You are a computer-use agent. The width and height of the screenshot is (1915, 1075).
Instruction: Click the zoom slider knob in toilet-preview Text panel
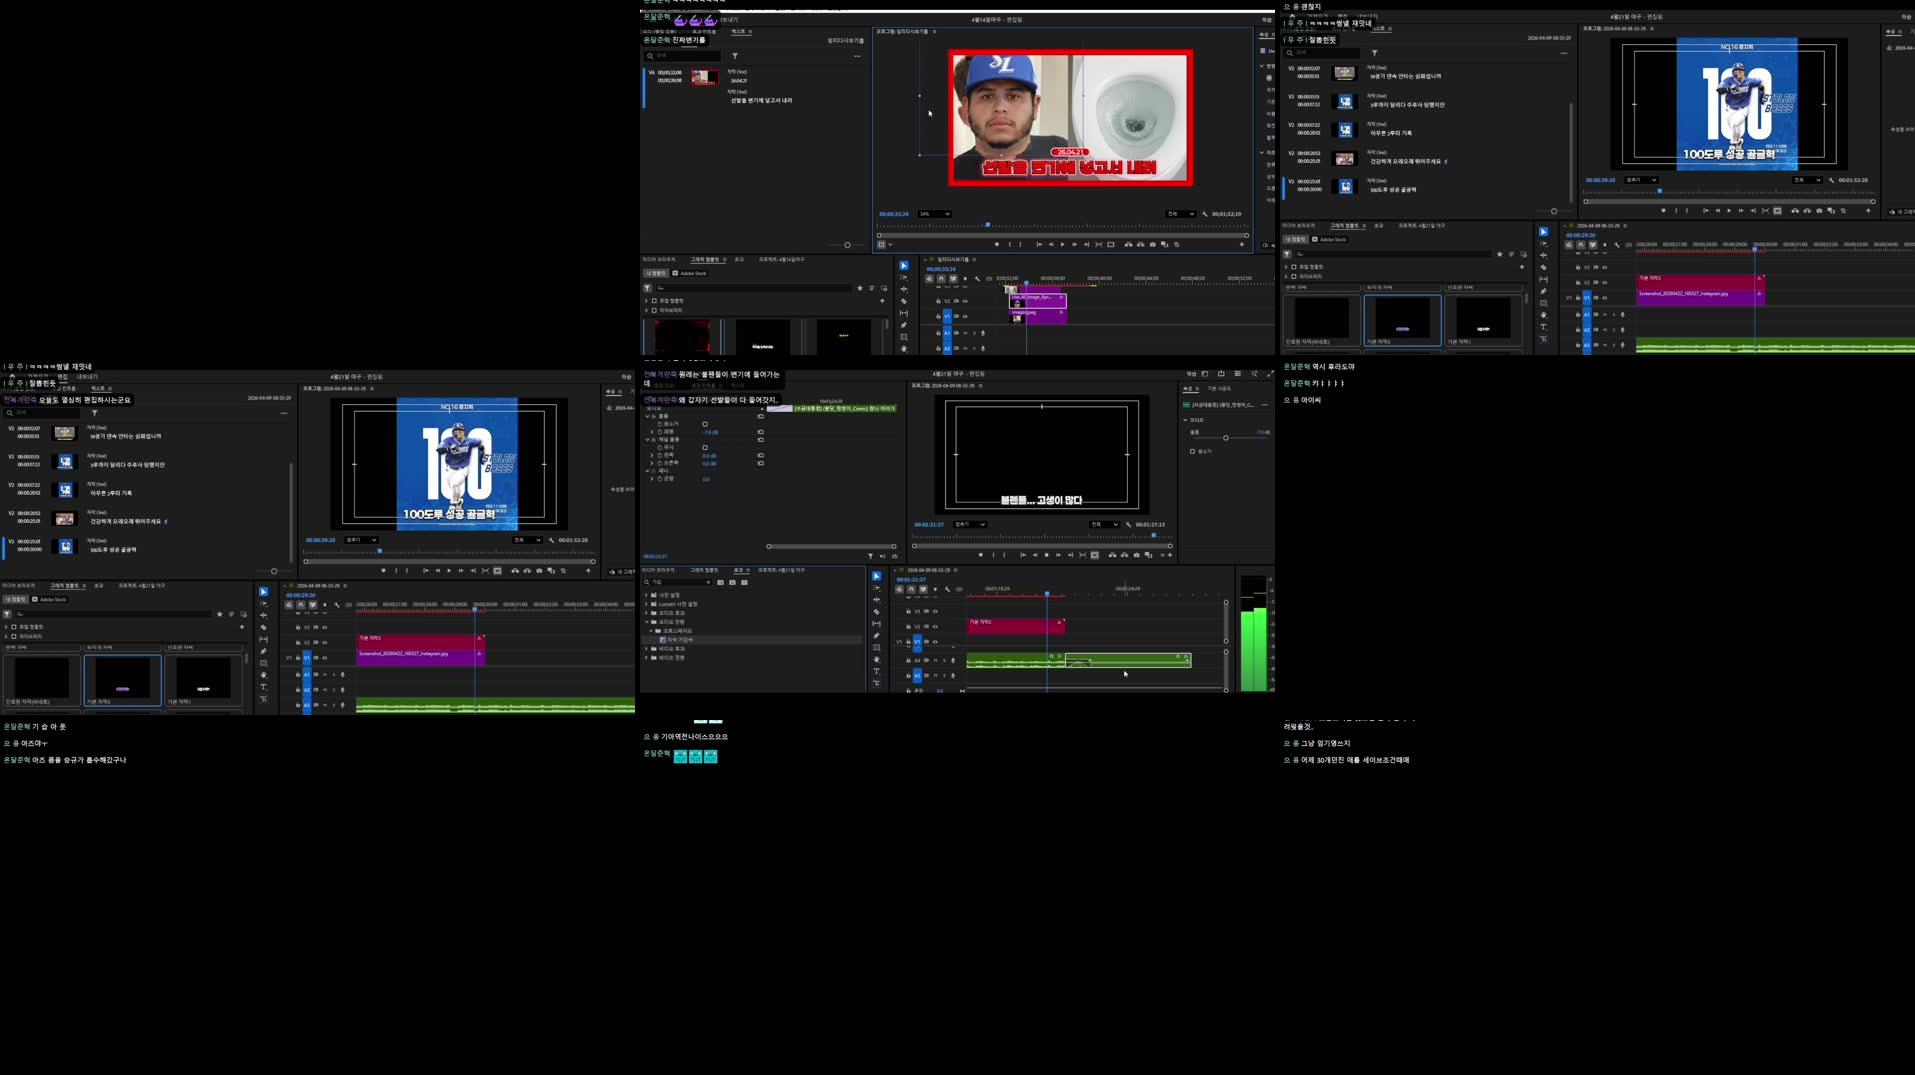click(x=847, y=245)
